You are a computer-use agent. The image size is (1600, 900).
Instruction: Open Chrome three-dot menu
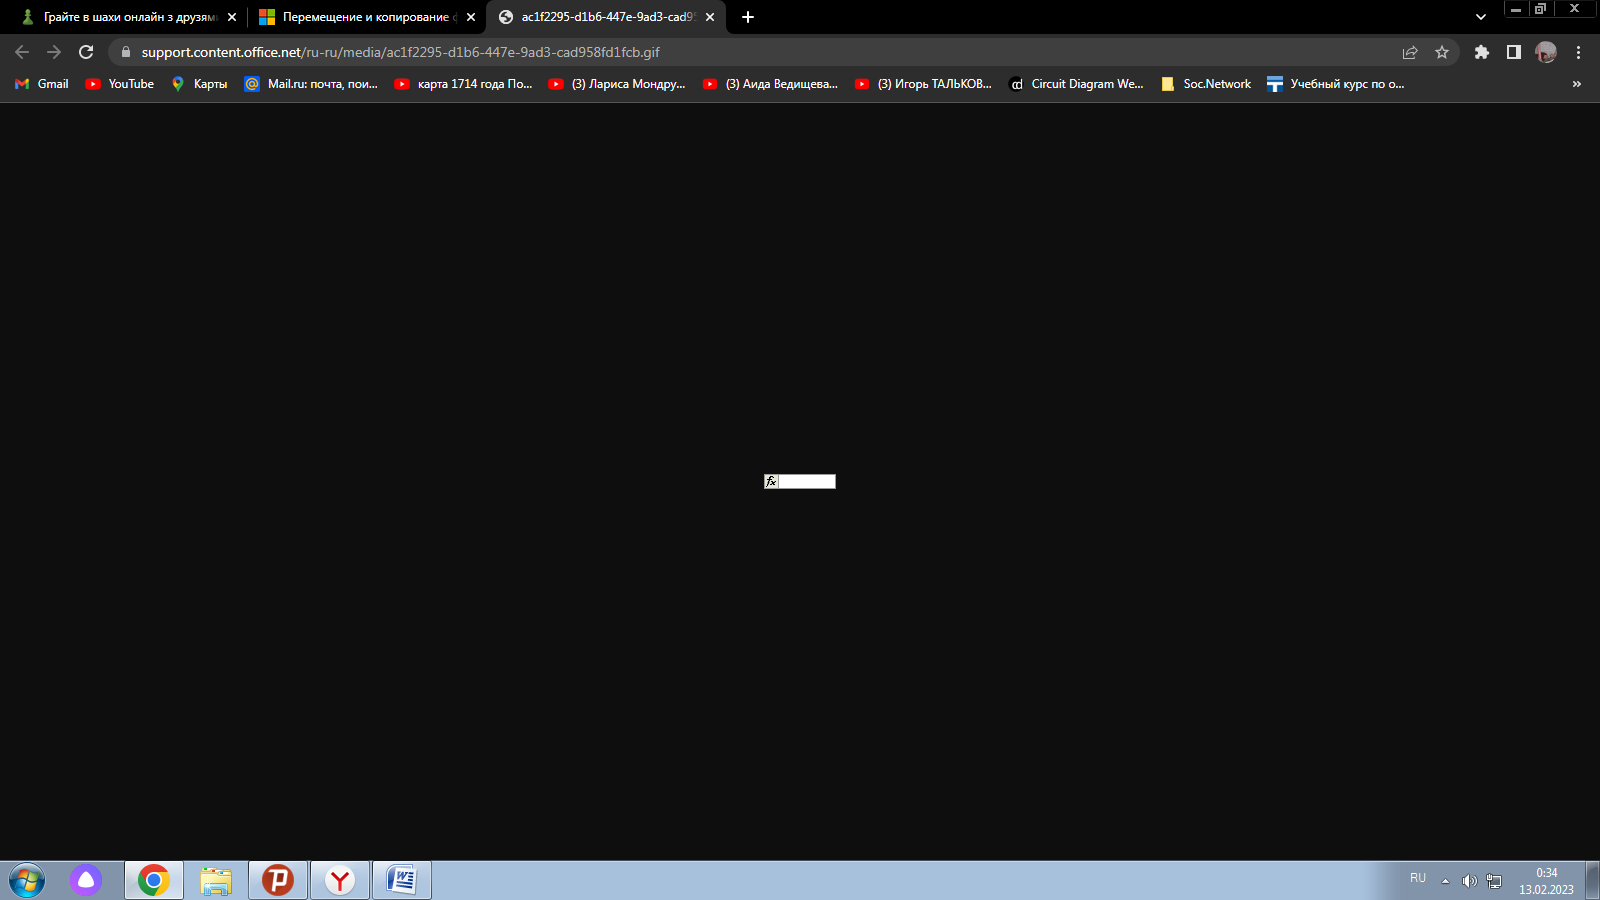(x=1579, y=52)
